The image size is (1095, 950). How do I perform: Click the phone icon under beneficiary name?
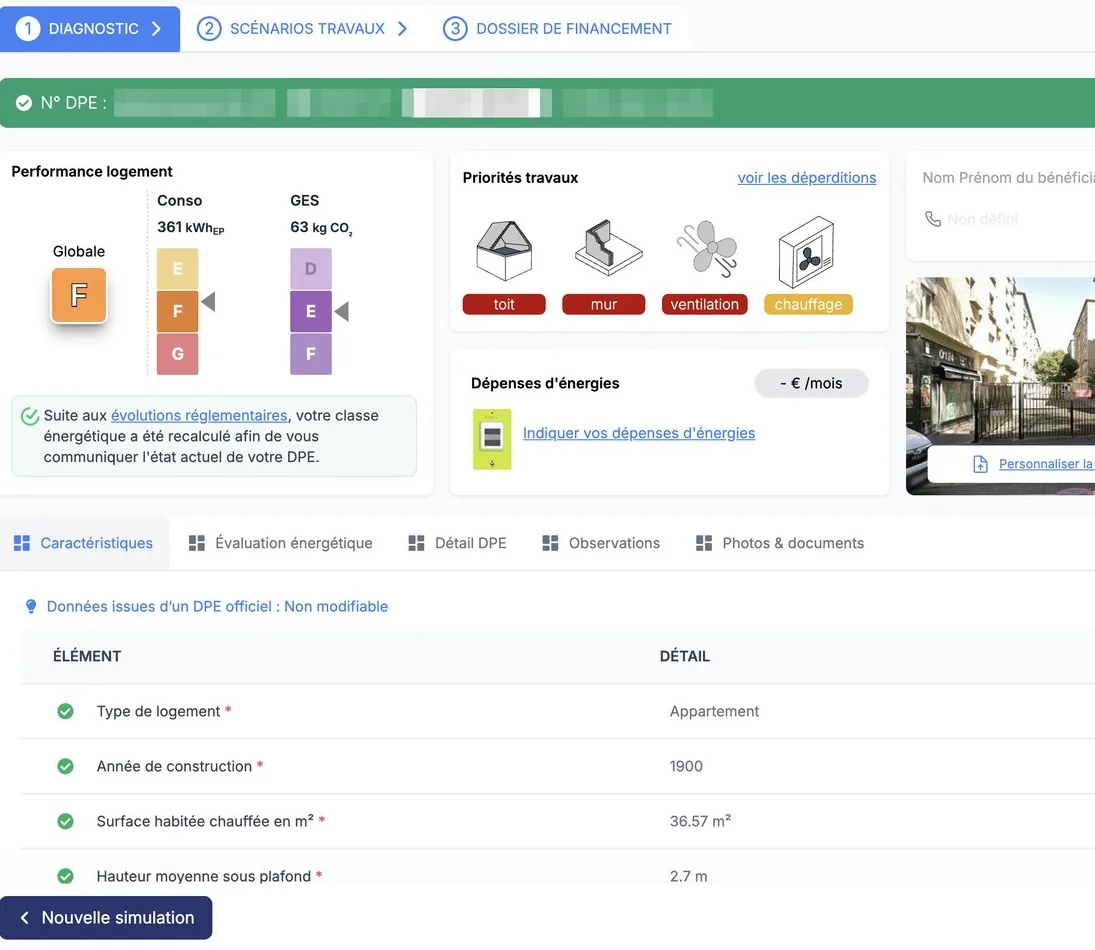pos(933,219)
